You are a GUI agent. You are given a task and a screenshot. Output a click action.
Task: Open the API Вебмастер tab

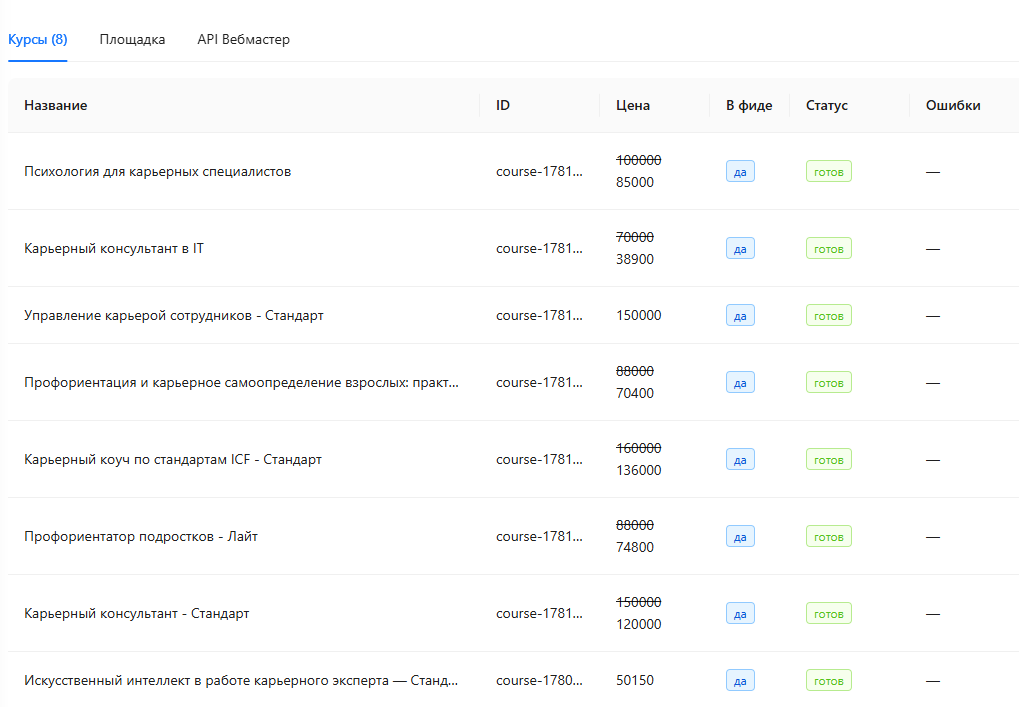[244, 40]
